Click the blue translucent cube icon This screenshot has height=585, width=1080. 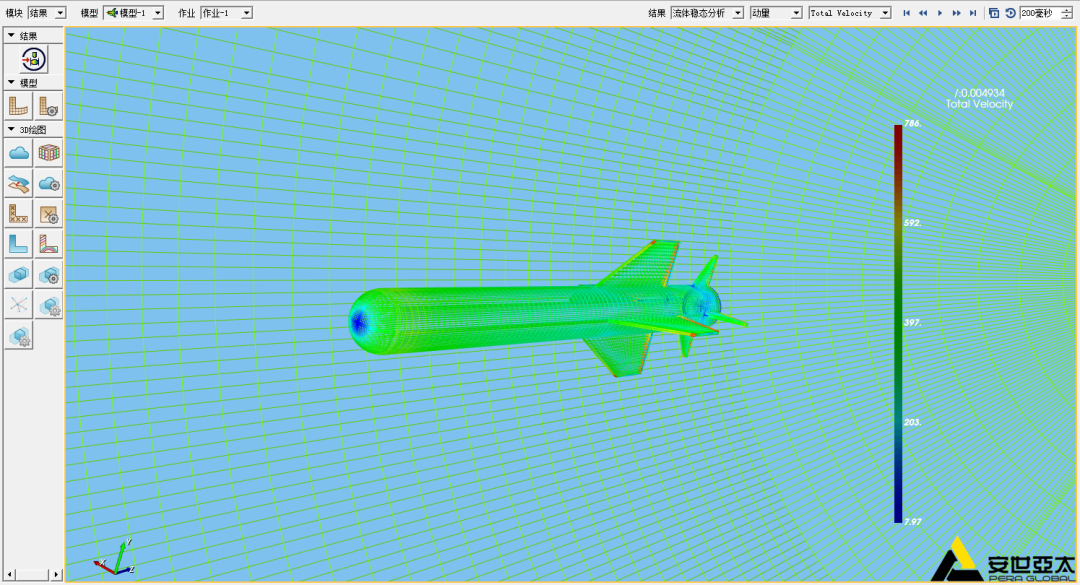pyautogui.click(x=19, y=274)
